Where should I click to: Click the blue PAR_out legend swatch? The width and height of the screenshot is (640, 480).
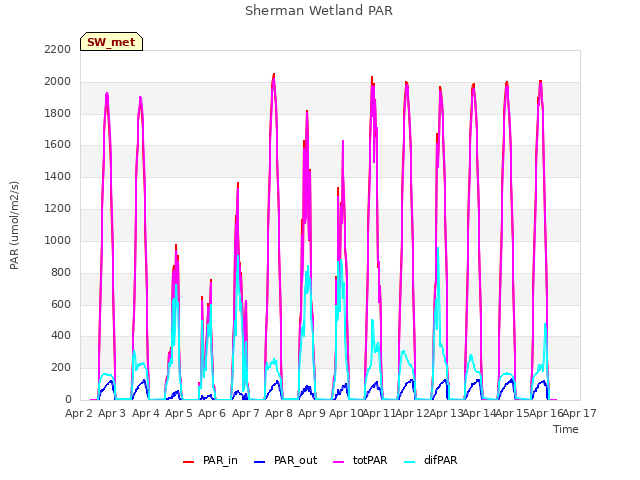point(259,462)
